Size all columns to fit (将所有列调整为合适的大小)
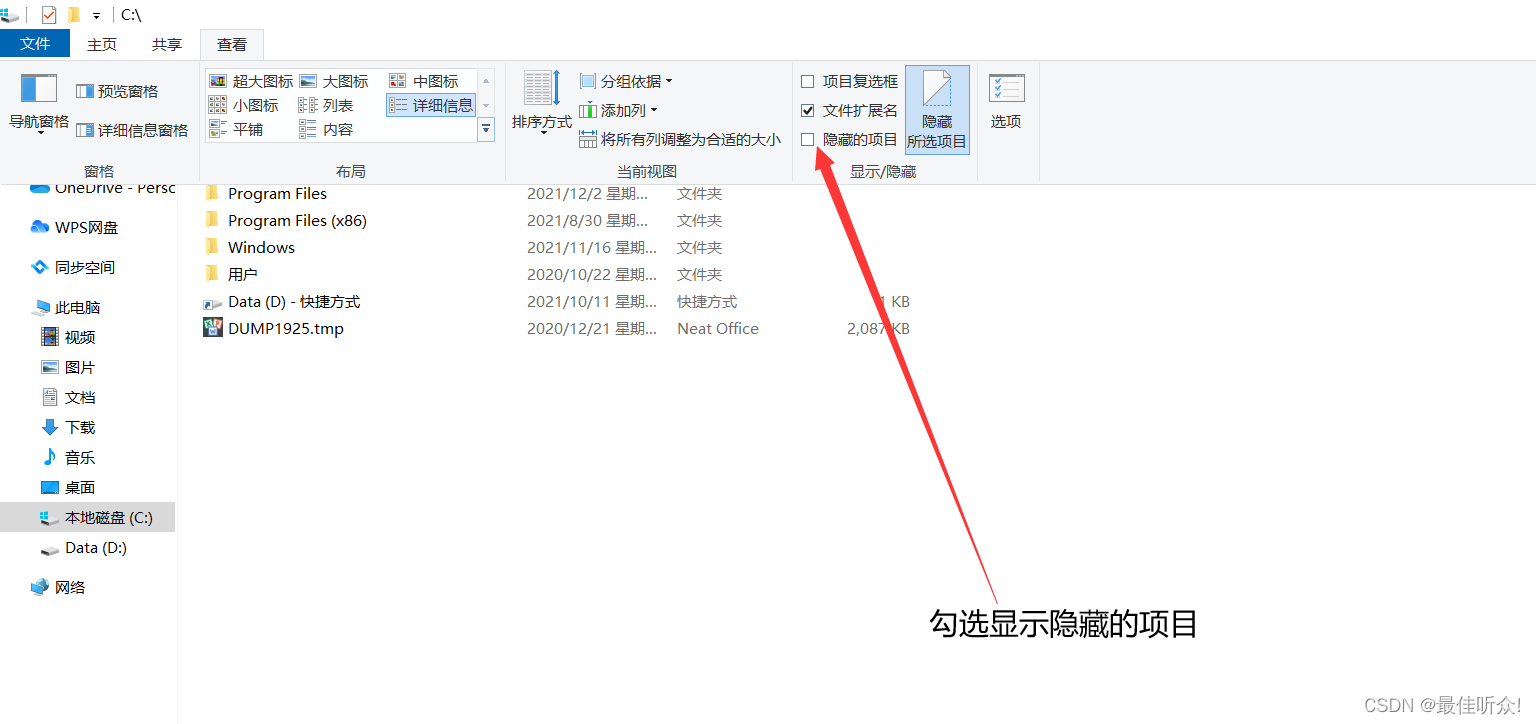The width and height of the screenshot is (1536, 724). 680,139
